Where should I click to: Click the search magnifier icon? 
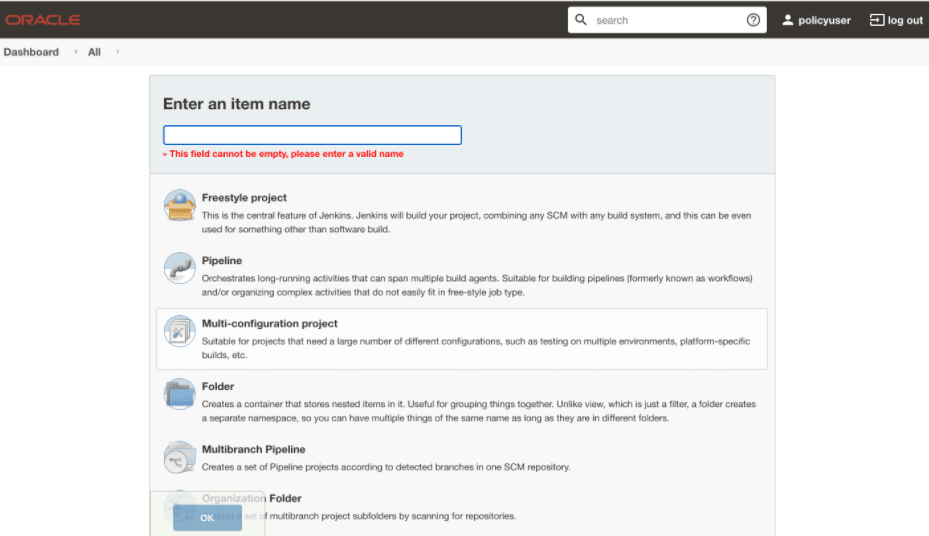coord(581,20)
